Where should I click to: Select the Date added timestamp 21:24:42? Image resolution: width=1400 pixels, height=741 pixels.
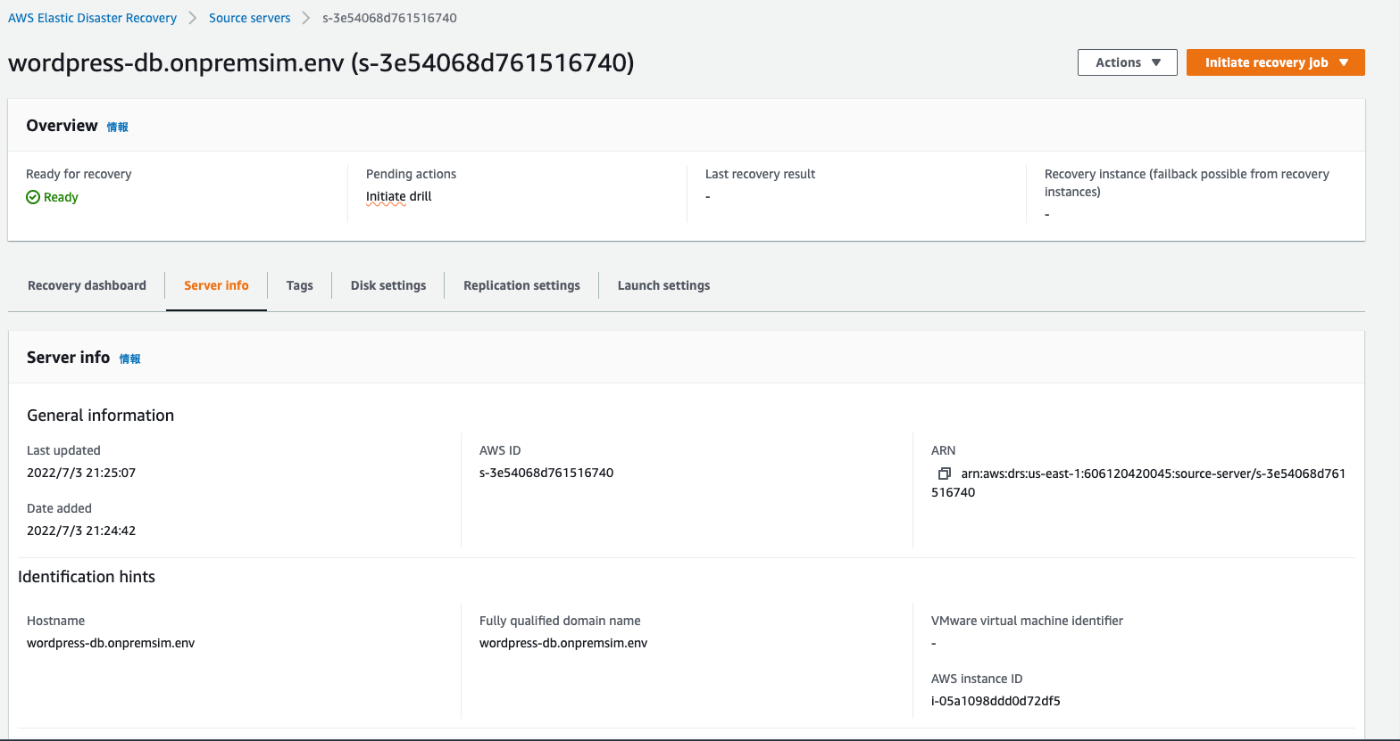point(81,531)
